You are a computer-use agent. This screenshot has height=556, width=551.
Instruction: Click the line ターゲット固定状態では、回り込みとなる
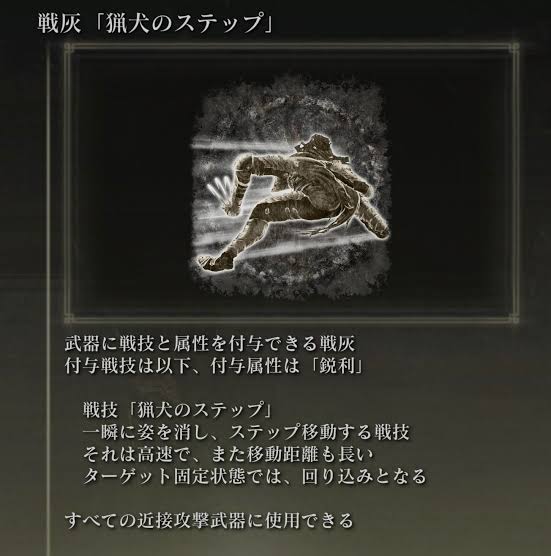pyautogui.click(x=255, y=476)
